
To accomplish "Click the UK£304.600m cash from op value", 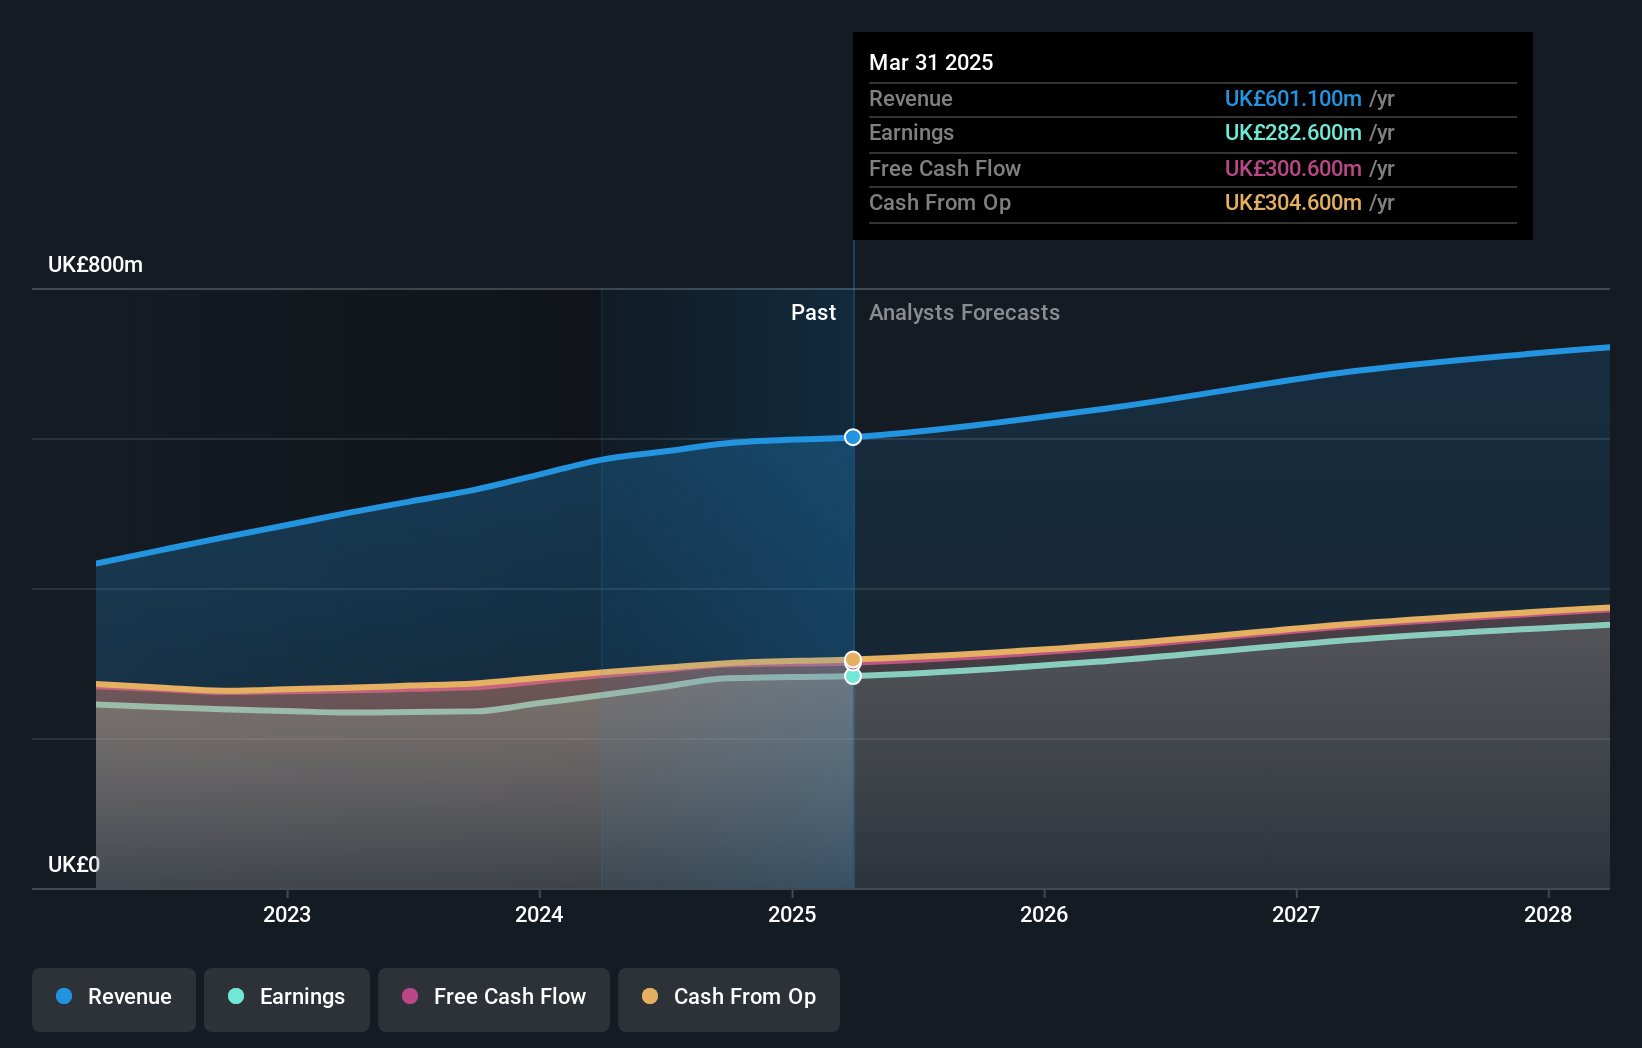I will [x=1293, y=203].
